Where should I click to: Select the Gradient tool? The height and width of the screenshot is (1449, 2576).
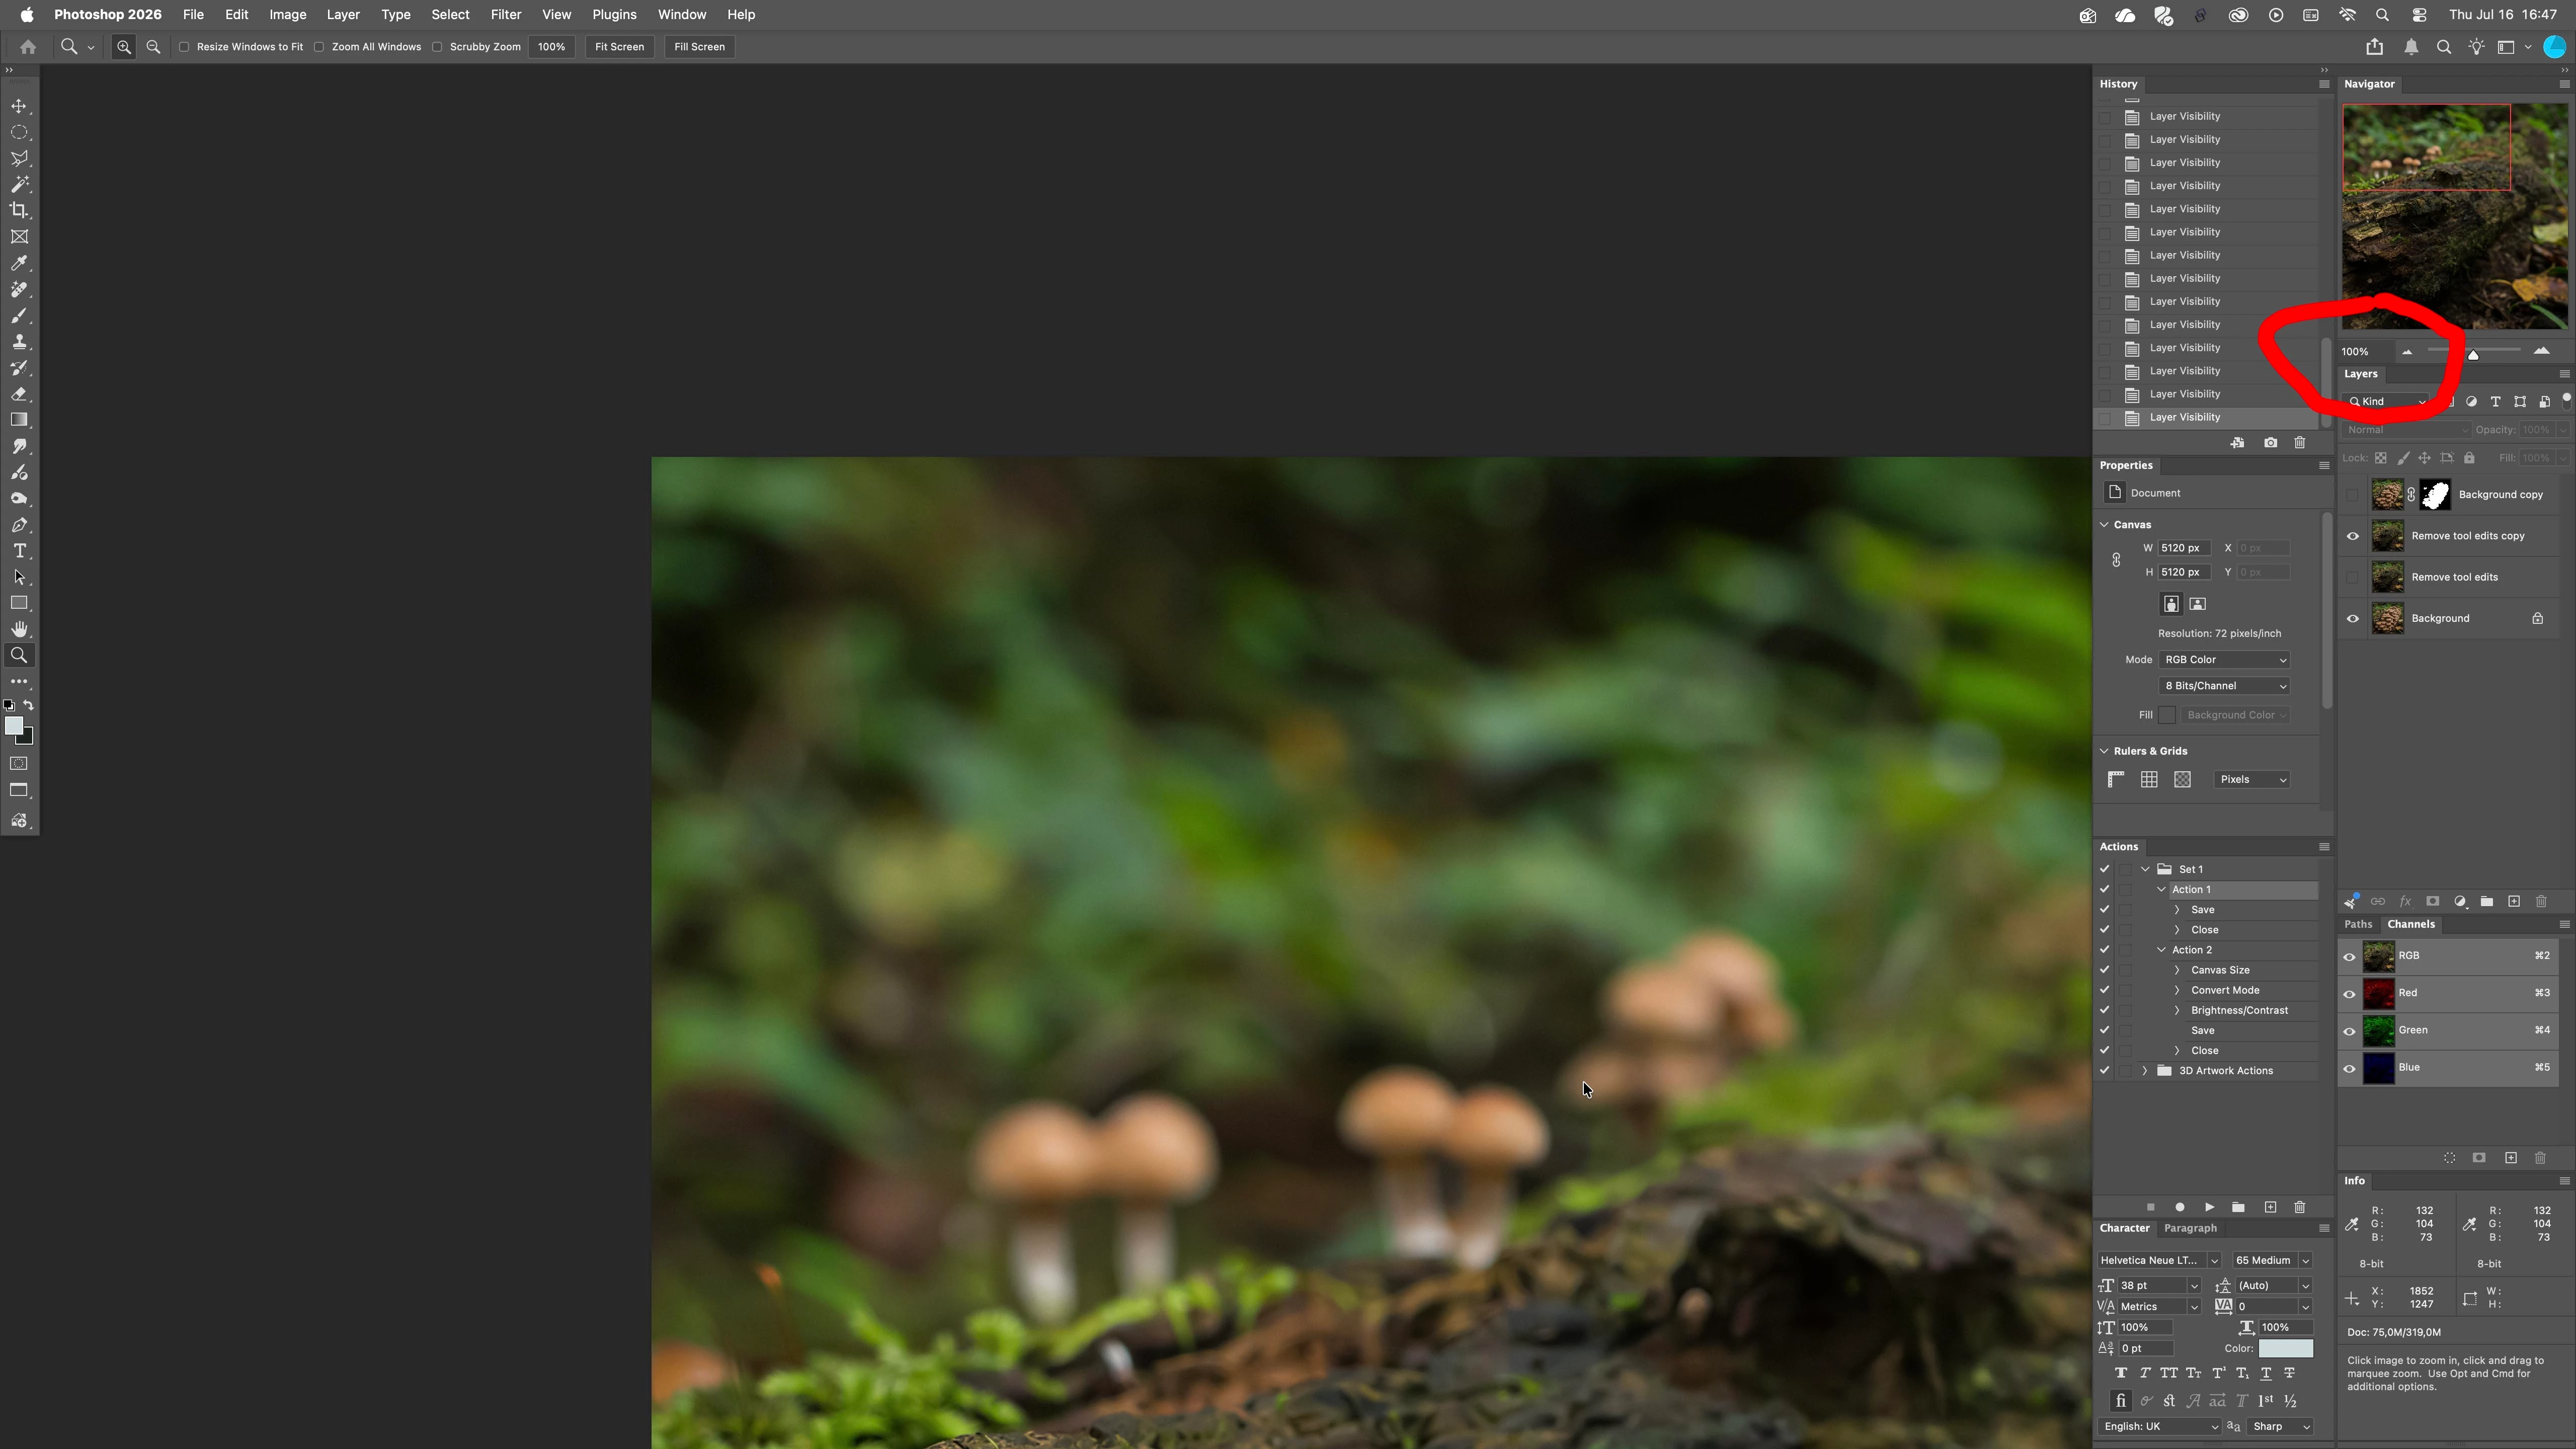[x=19, y=420]
